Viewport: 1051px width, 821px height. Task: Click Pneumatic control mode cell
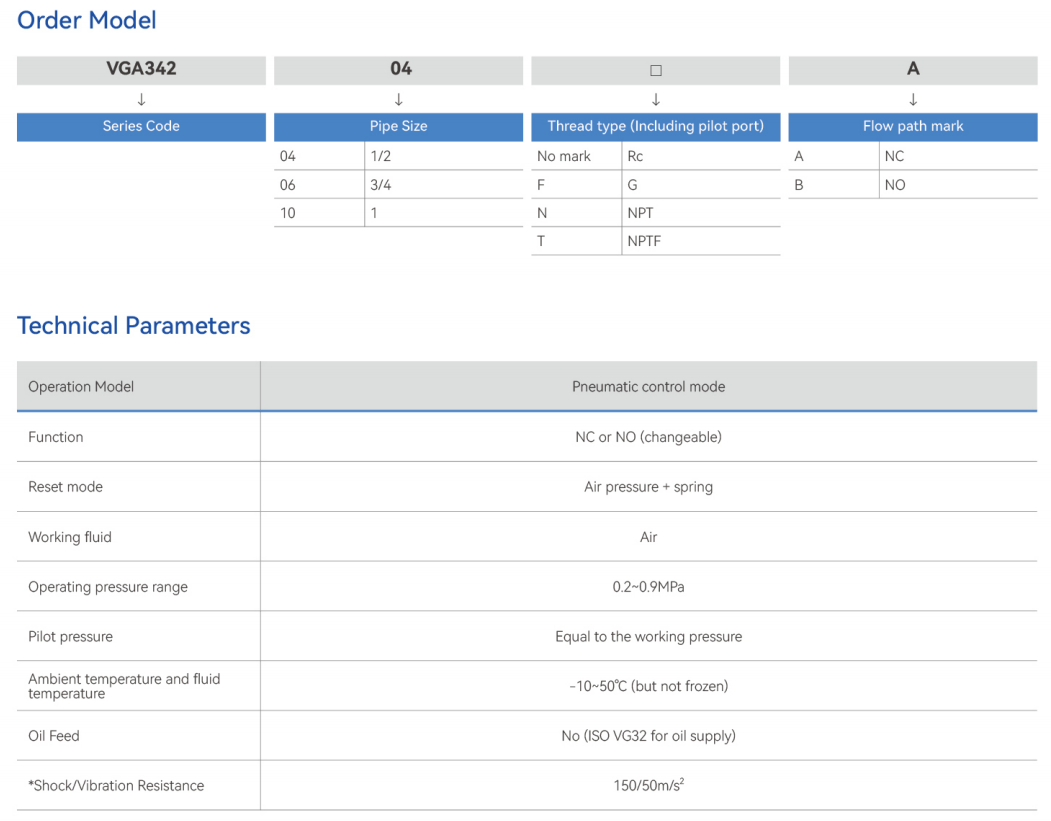tap(648, 387)
